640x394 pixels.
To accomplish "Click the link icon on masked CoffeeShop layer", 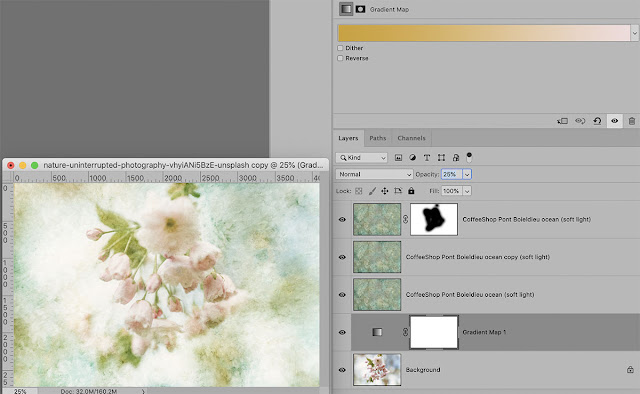I will (x=405, y=219).
